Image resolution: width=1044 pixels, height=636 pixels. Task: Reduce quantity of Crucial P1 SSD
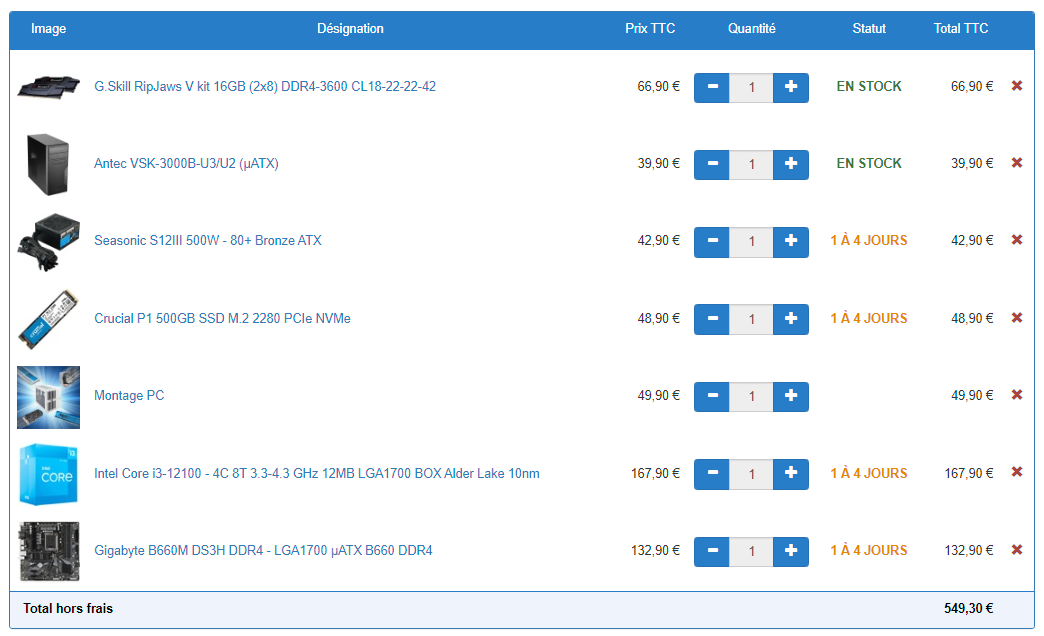pos(712,319)
